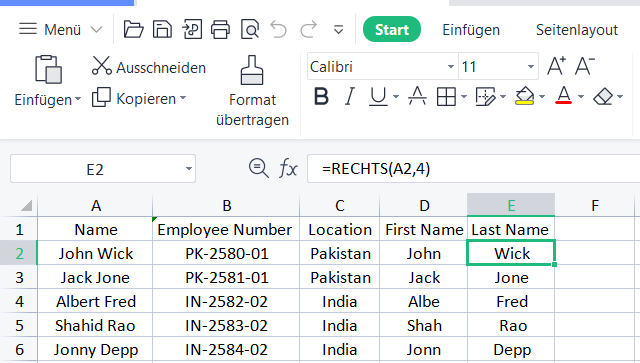This screenshot has width=640, height=363.
Task: Toggle strikethrough formatting
Action: click(x=417, y=97)
